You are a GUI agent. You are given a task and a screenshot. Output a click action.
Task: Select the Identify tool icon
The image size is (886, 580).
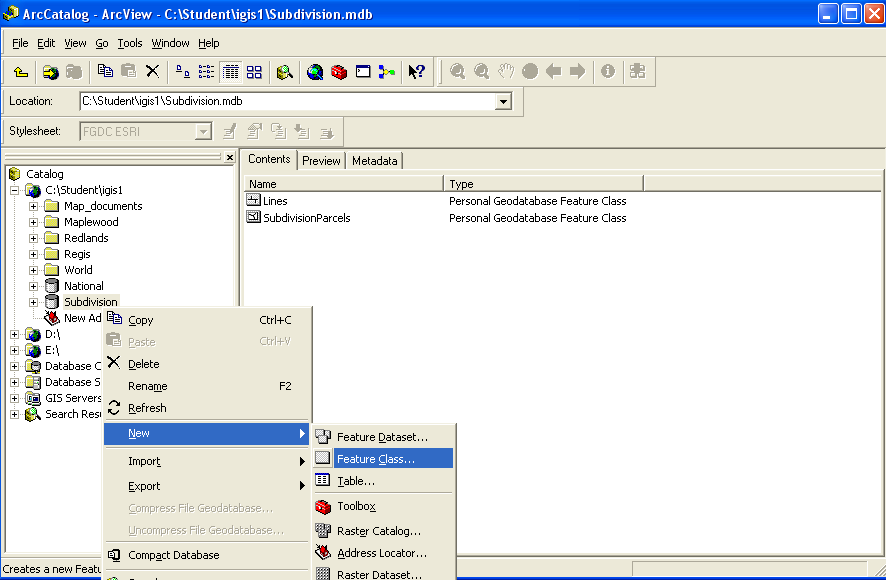608,71
